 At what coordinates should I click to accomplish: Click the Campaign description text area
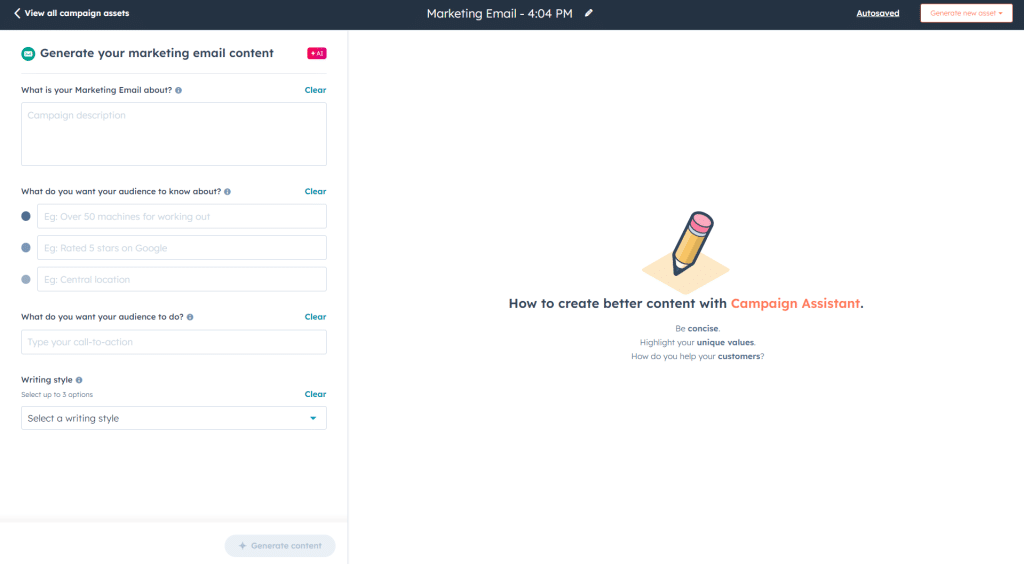point(173,134)
